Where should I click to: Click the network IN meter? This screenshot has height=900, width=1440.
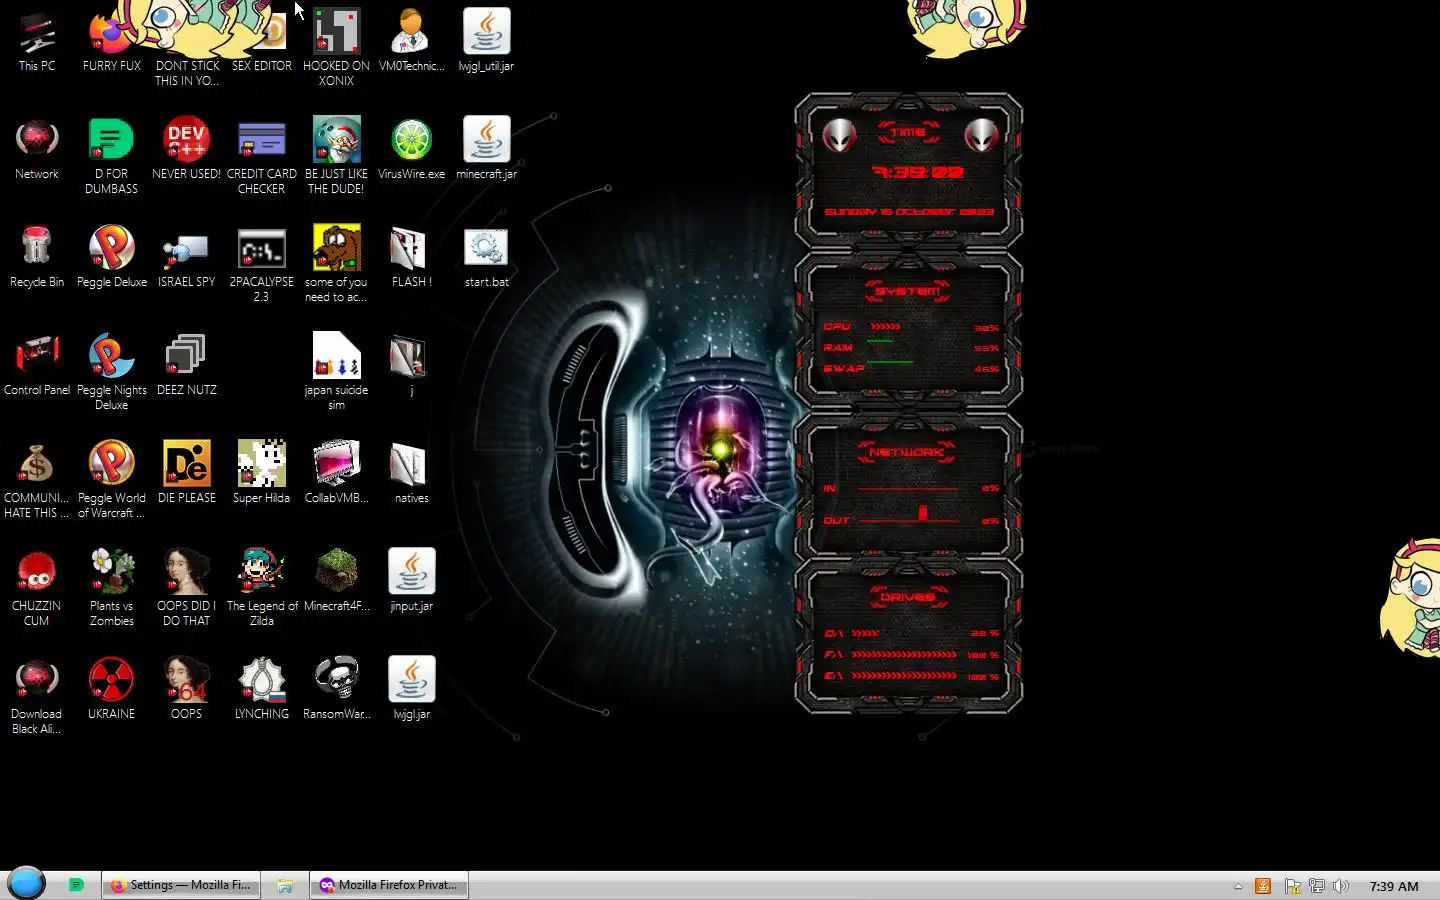[911, 489]
